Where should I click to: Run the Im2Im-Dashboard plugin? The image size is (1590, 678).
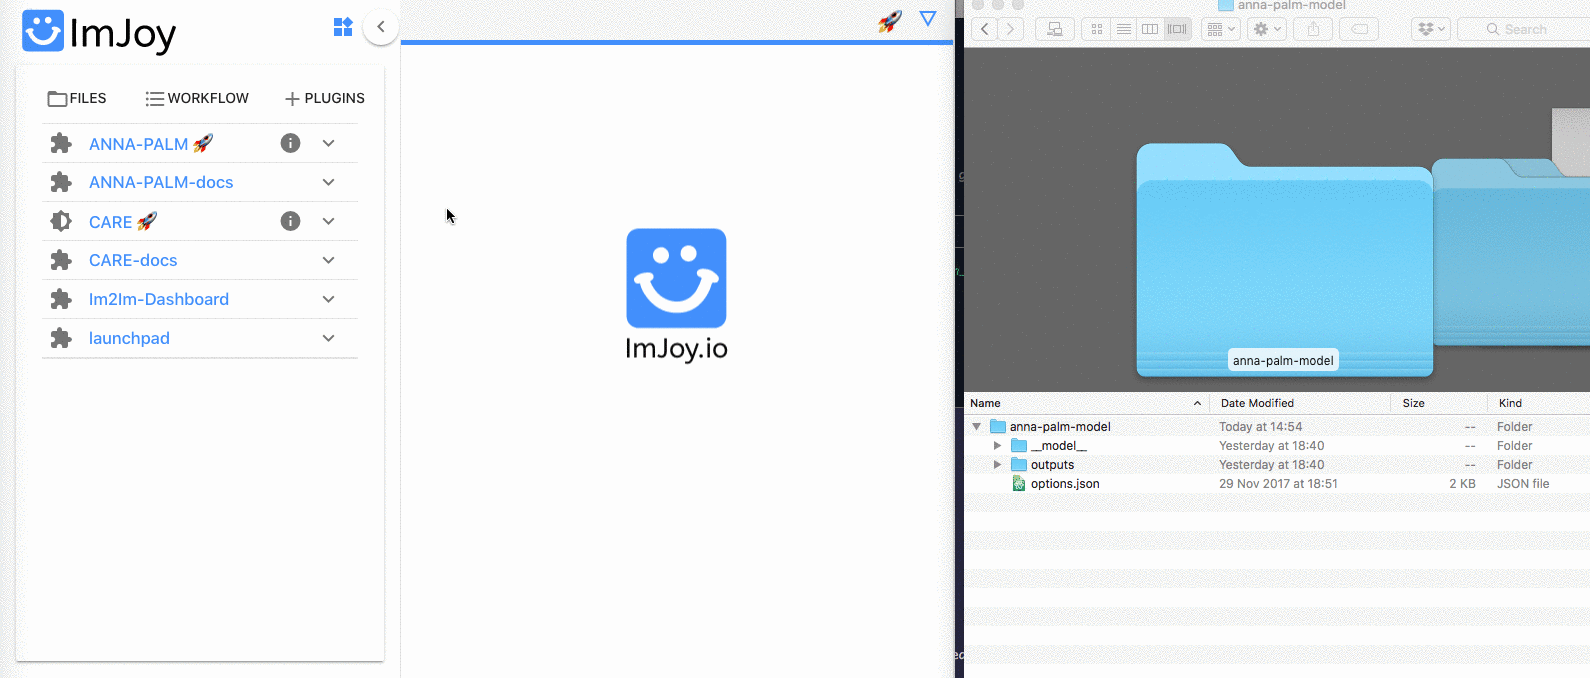159,299
